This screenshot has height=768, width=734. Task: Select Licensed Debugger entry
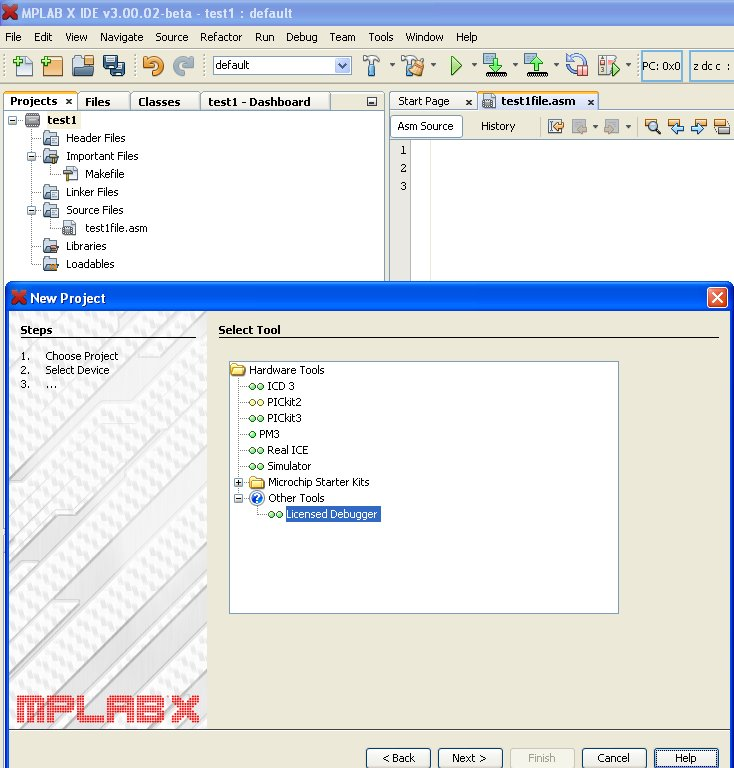point(332,514)
